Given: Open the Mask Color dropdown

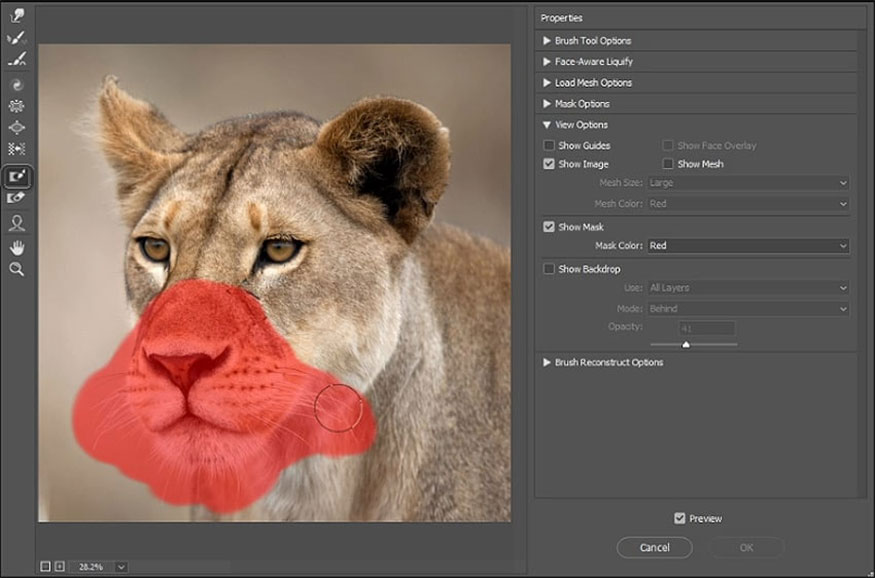Looking at the screenshot, I should point(748,245).
